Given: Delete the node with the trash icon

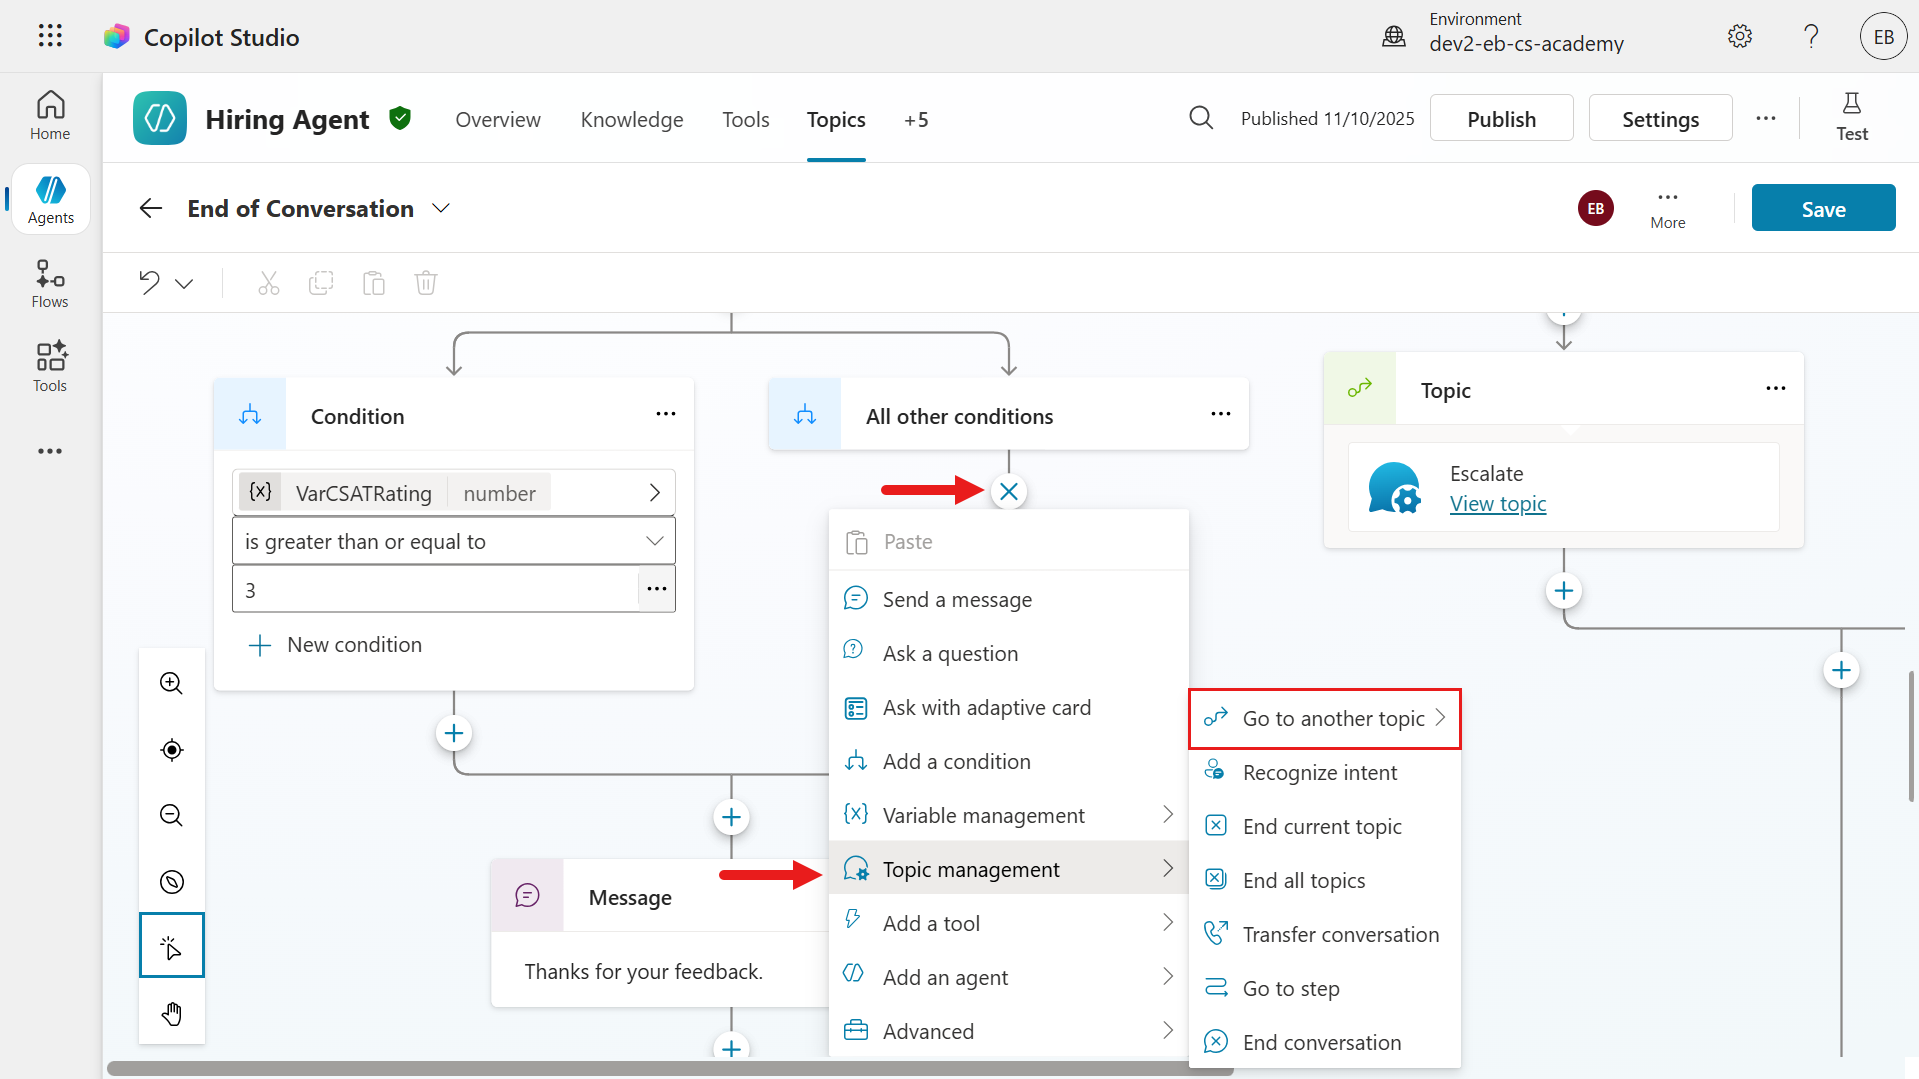Looking at the screenshot, I should [x=425, y=283].
